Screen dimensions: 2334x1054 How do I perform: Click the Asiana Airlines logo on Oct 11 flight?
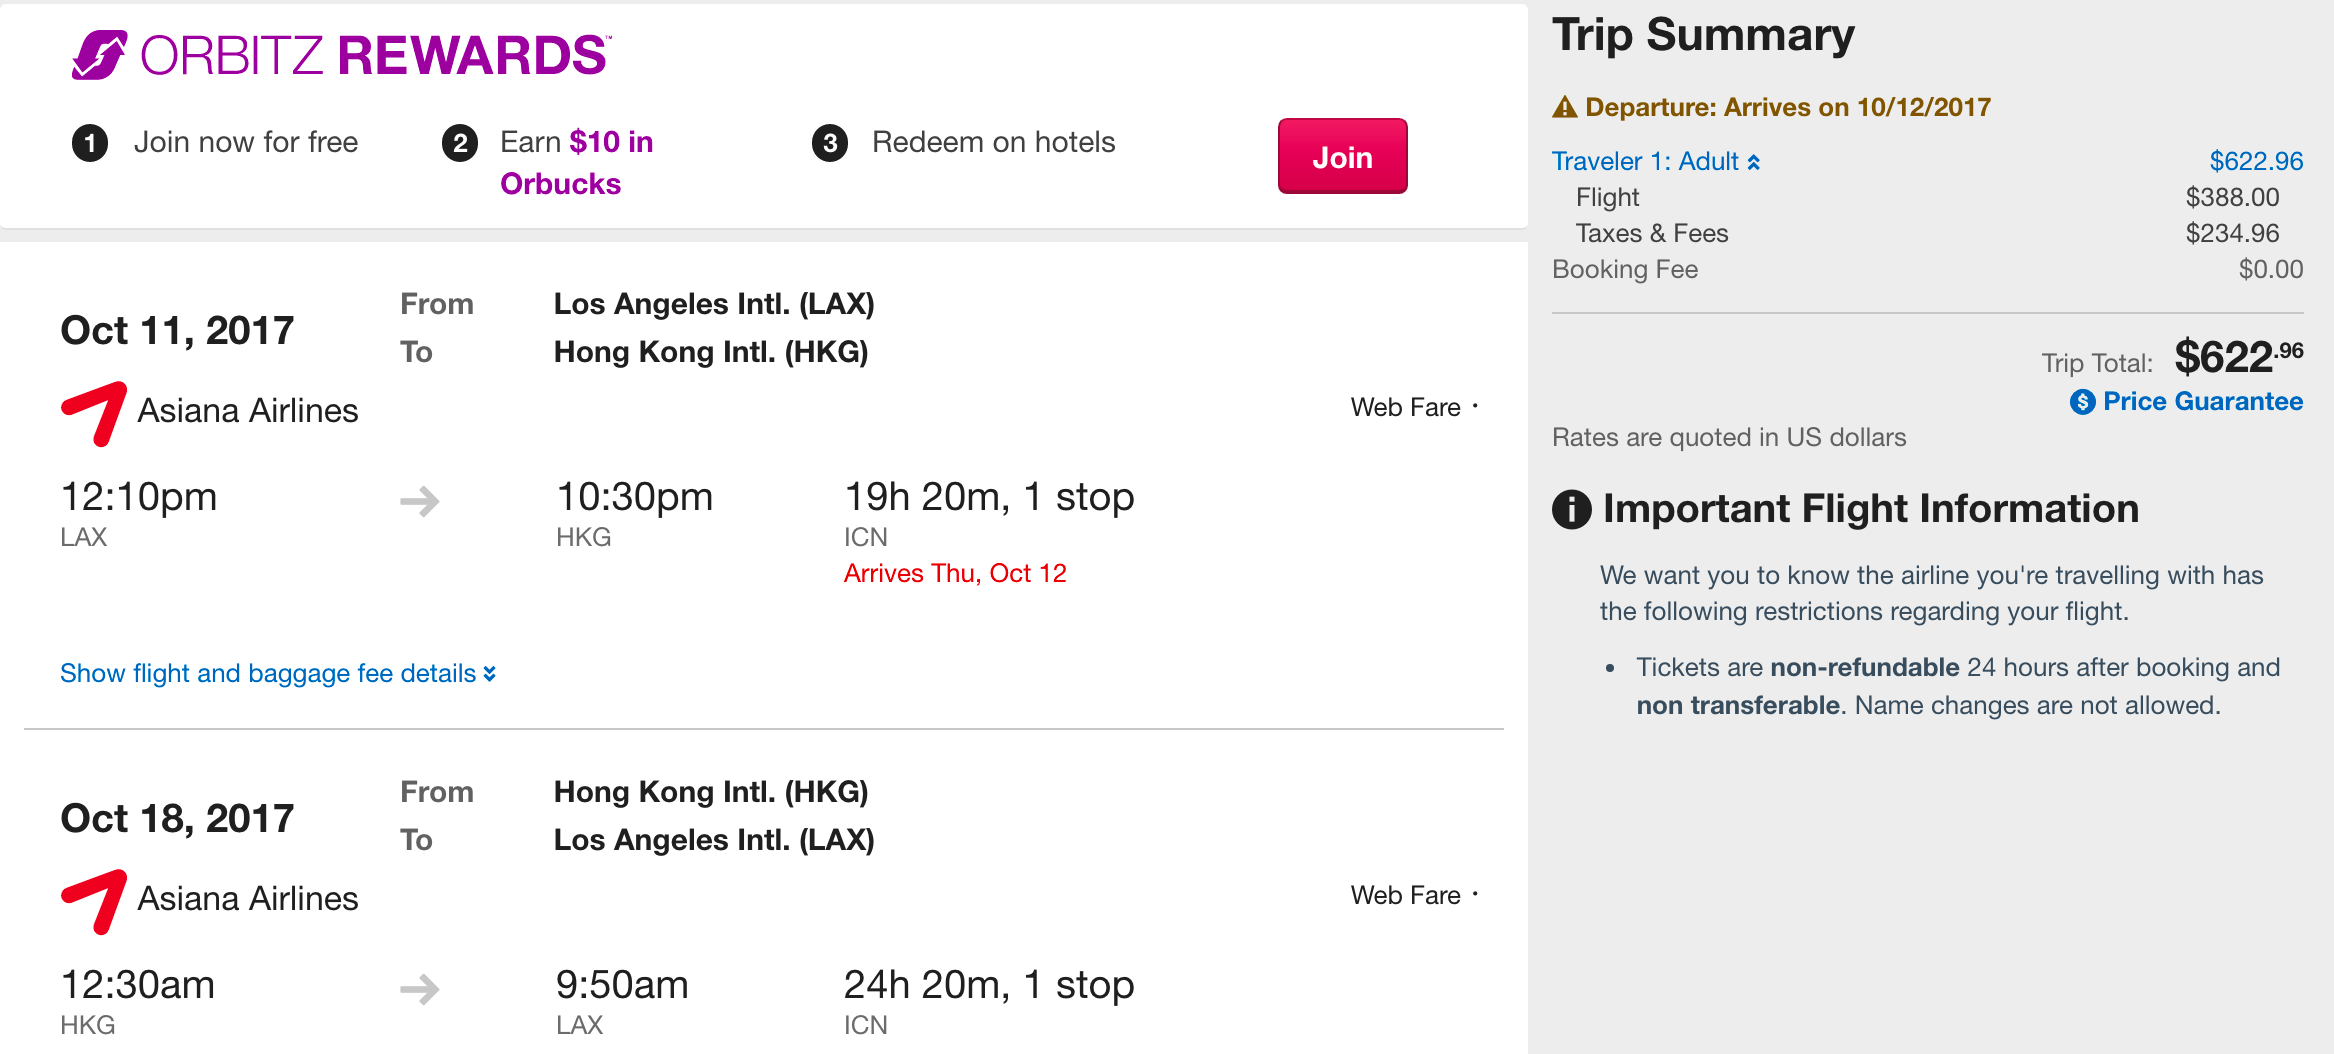94,413
